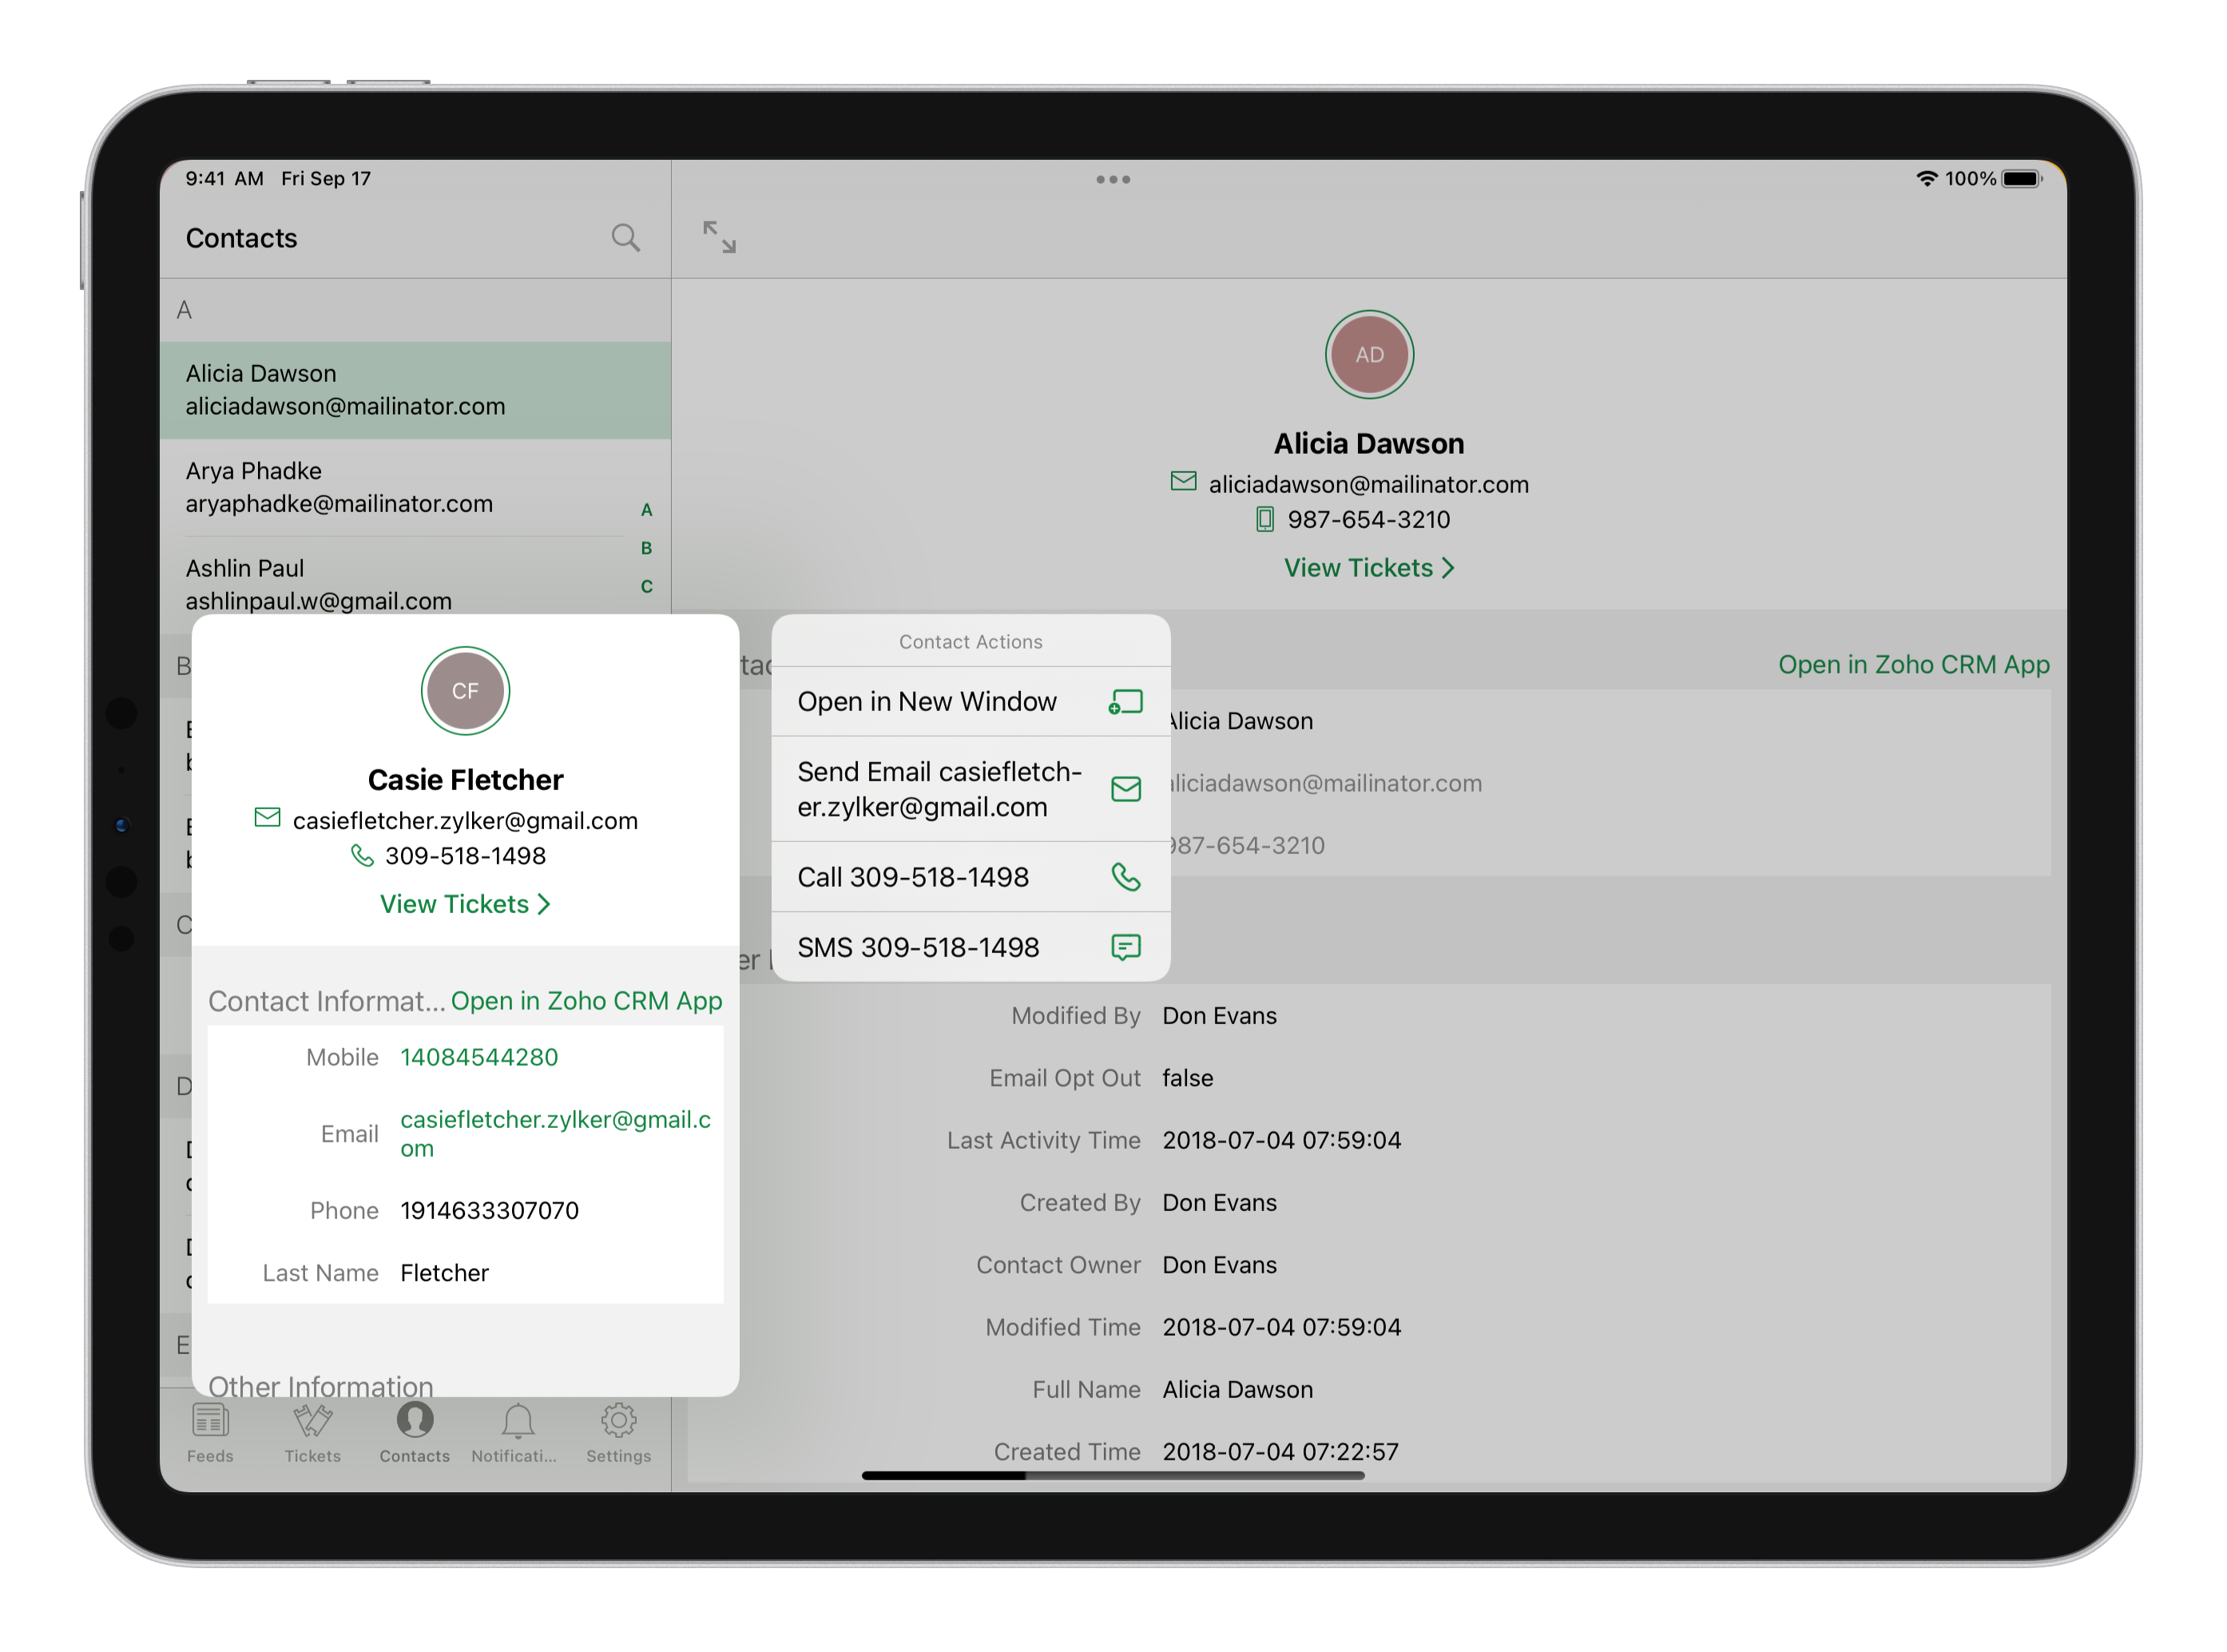Open in Zoho CRM App for Alicia Dawson
Viewport: 2227px width, 1652px height.
(x=1913, y=664)
